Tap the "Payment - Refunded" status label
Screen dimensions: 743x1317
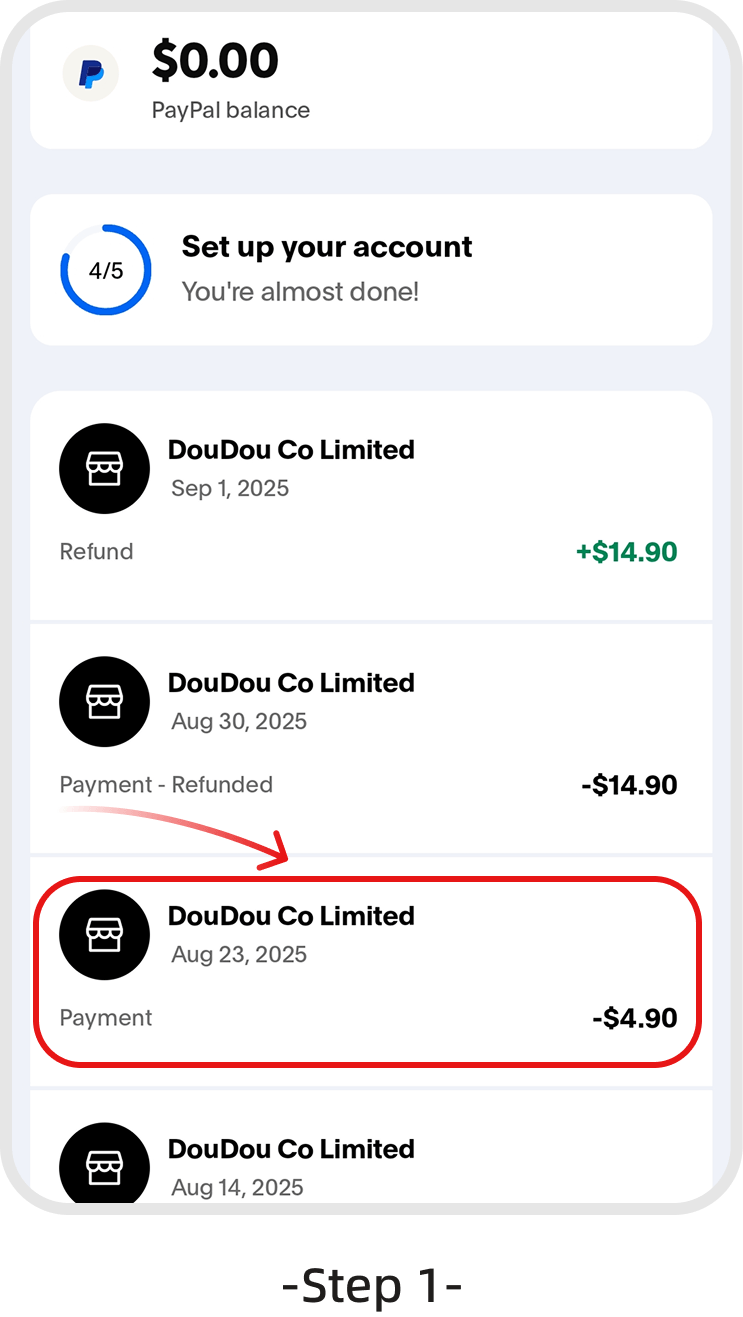point(166,785)
